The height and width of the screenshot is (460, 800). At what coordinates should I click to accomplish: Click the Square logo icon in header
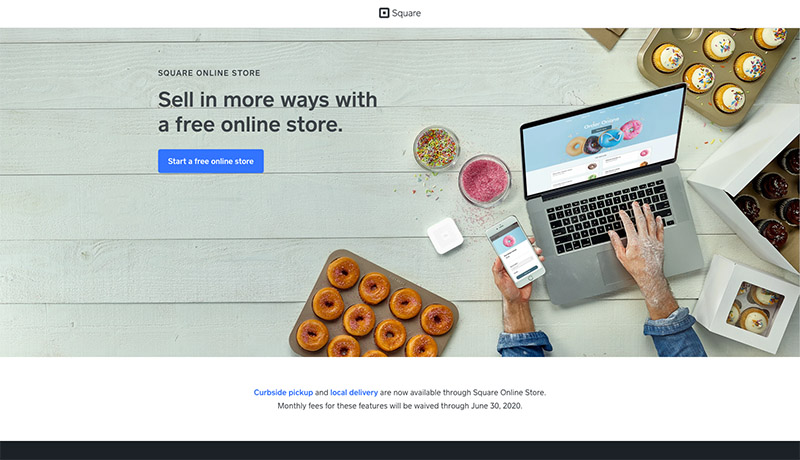point(384,13)
